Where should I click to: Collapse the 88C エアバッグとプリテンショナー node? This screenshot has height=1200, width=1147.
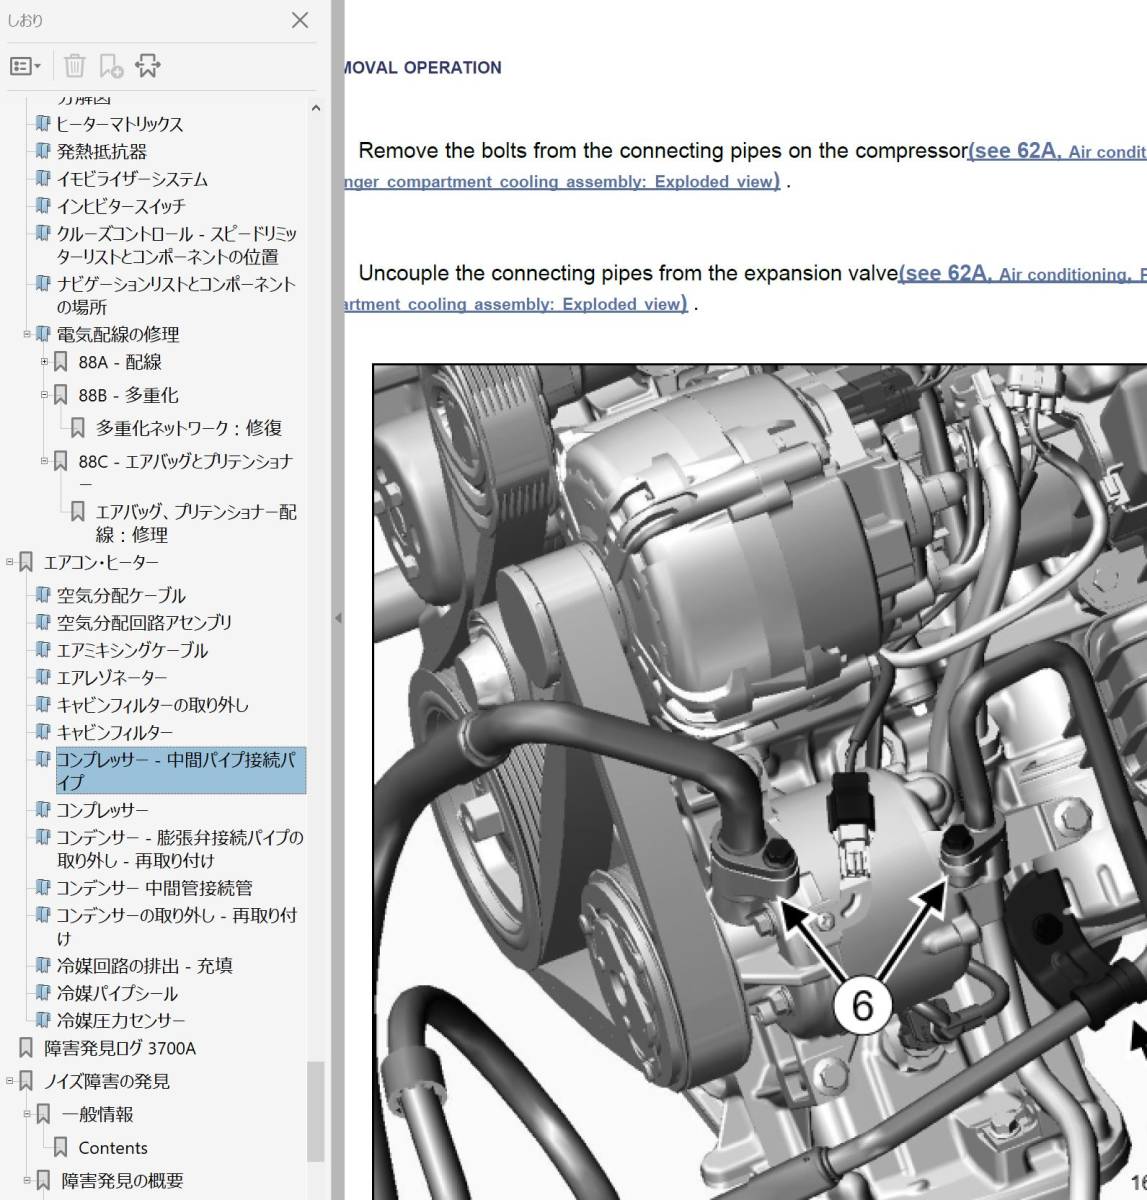(x=44, y=461)
